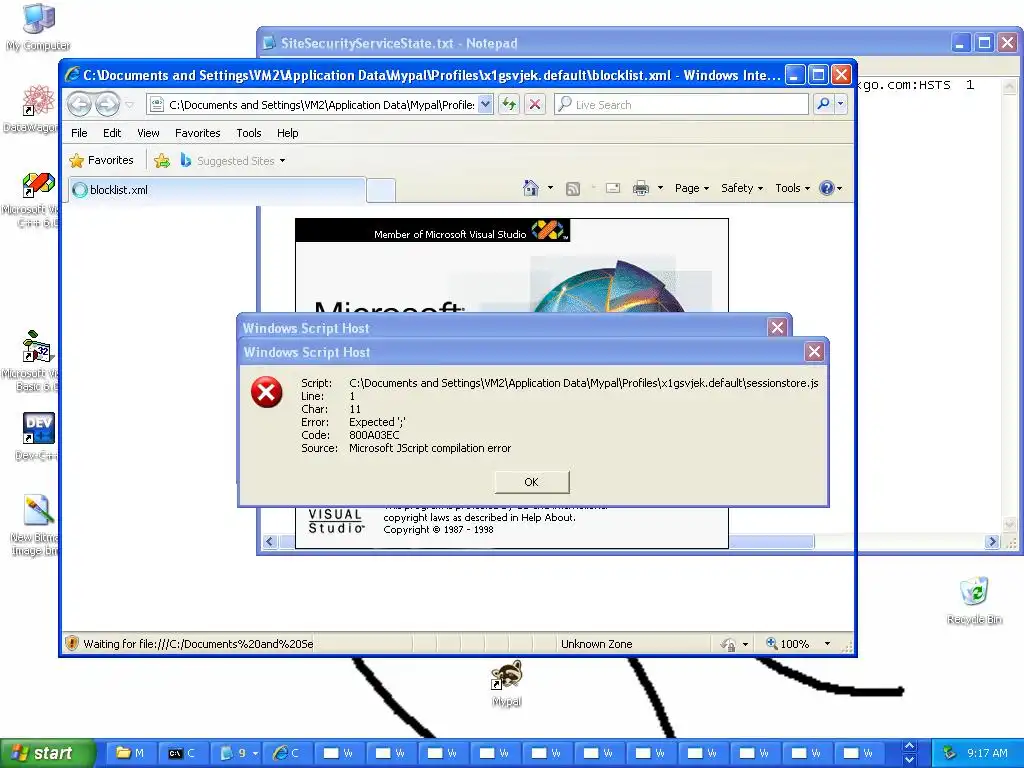Click into the Live Search box

click(x=682, y=104)
